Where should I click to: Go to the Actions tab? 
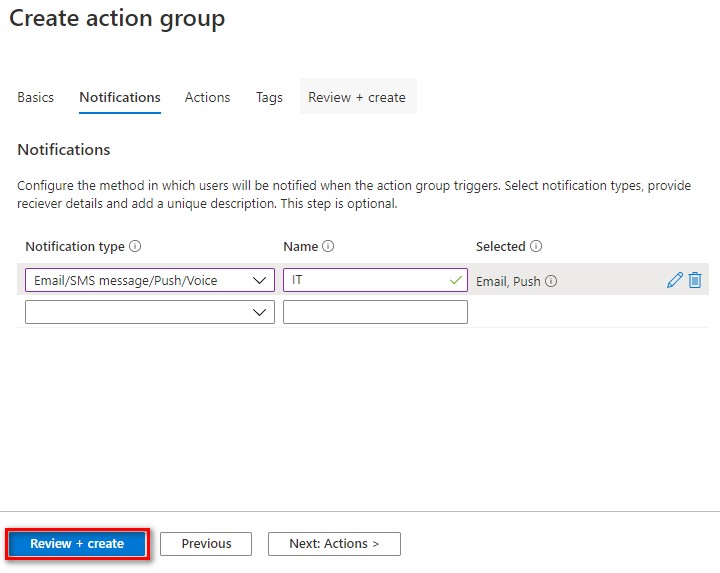click(207, 97)
